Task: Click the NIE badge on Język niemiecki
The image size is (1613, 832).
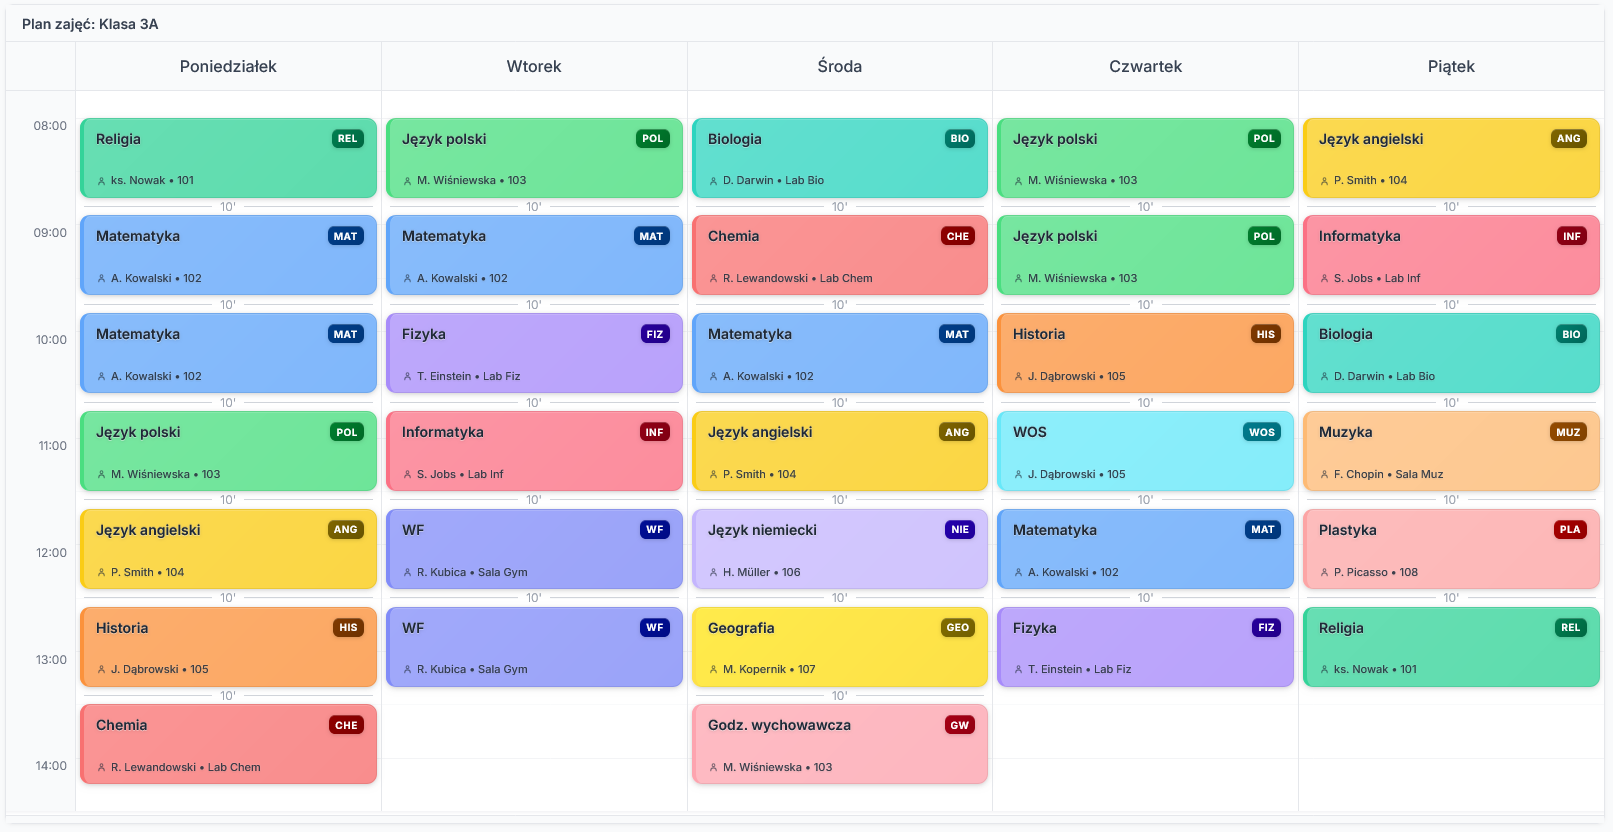Action: [959, 530]
